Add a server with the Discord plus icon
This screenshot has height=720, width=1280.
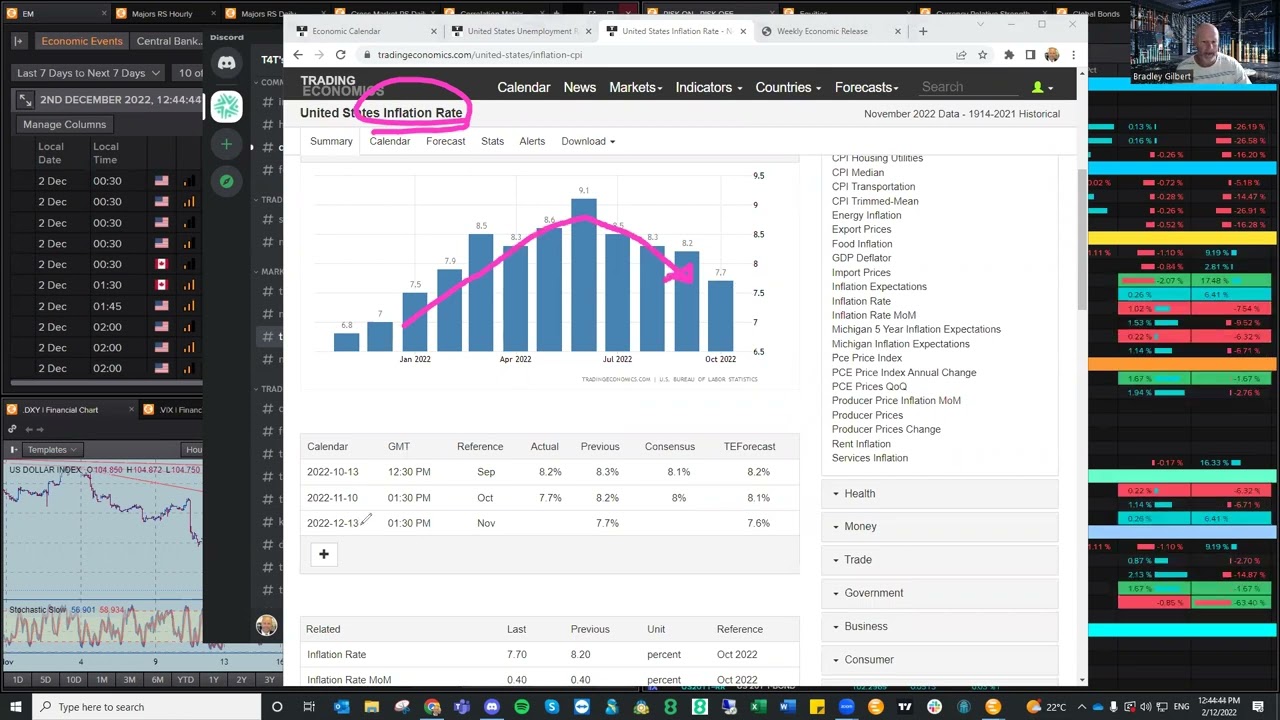click(x=227, y=145)
